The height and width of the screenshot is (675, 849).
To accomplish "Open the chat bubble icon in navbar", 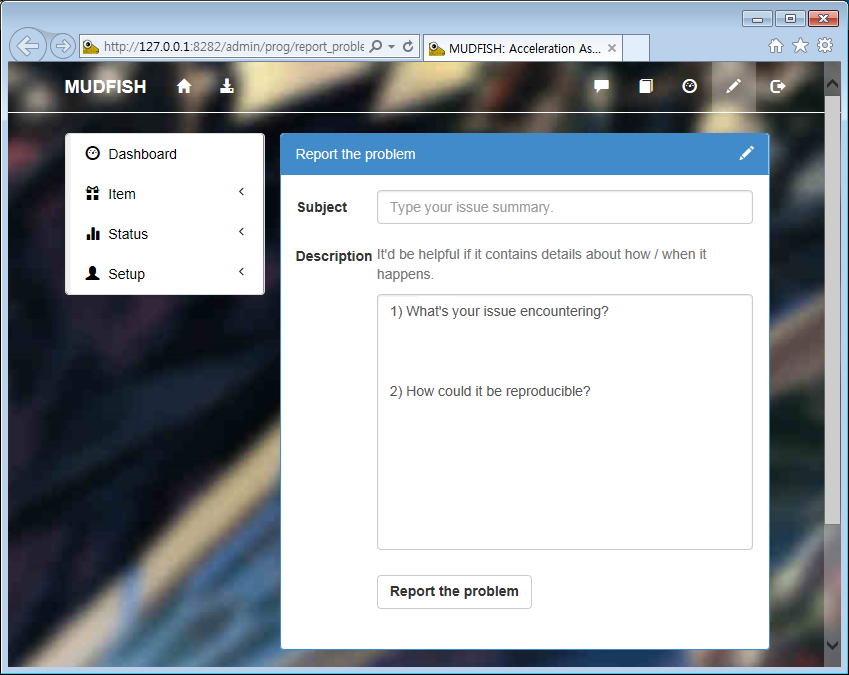I will 601,87.
